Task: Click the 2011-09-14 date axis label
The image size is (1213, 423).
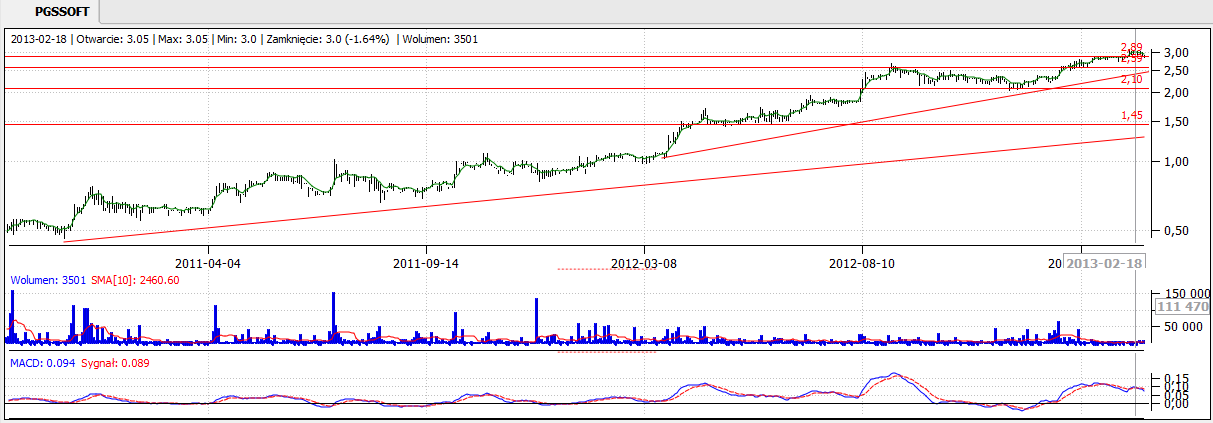Action: 426,264
